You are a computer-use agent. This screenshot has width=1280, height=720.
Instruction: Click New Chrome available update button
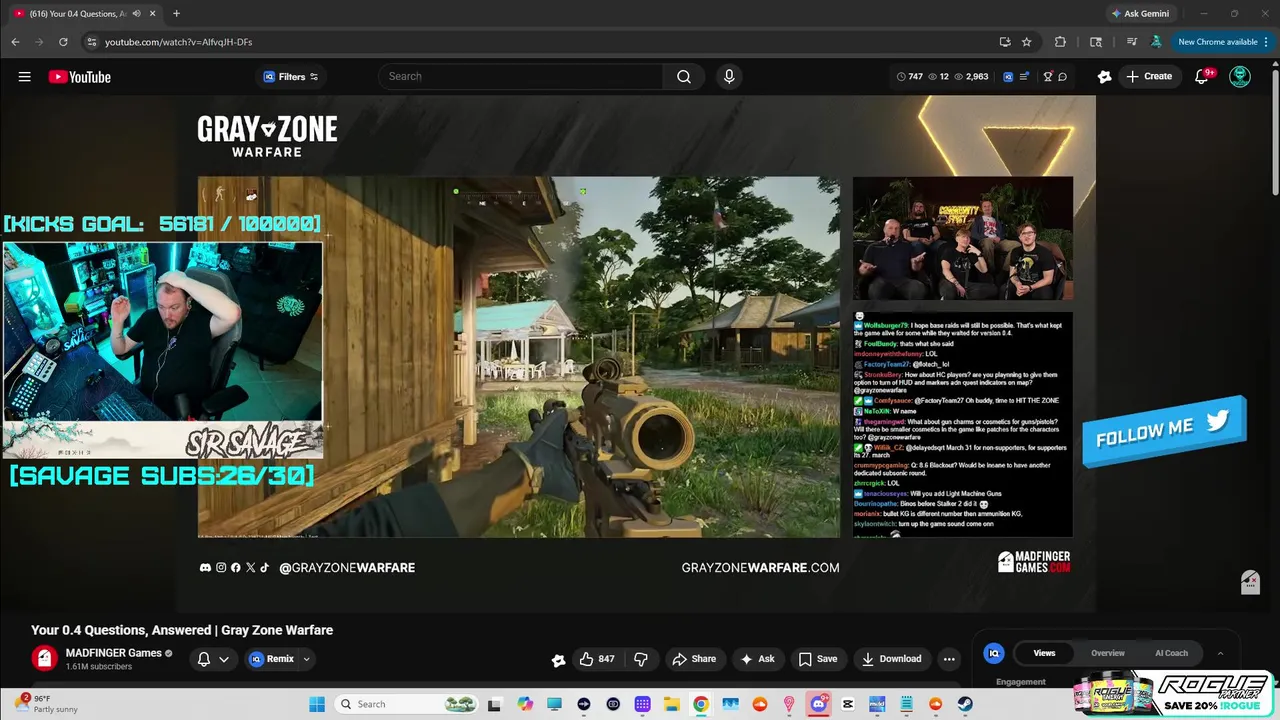[1217, 42]
